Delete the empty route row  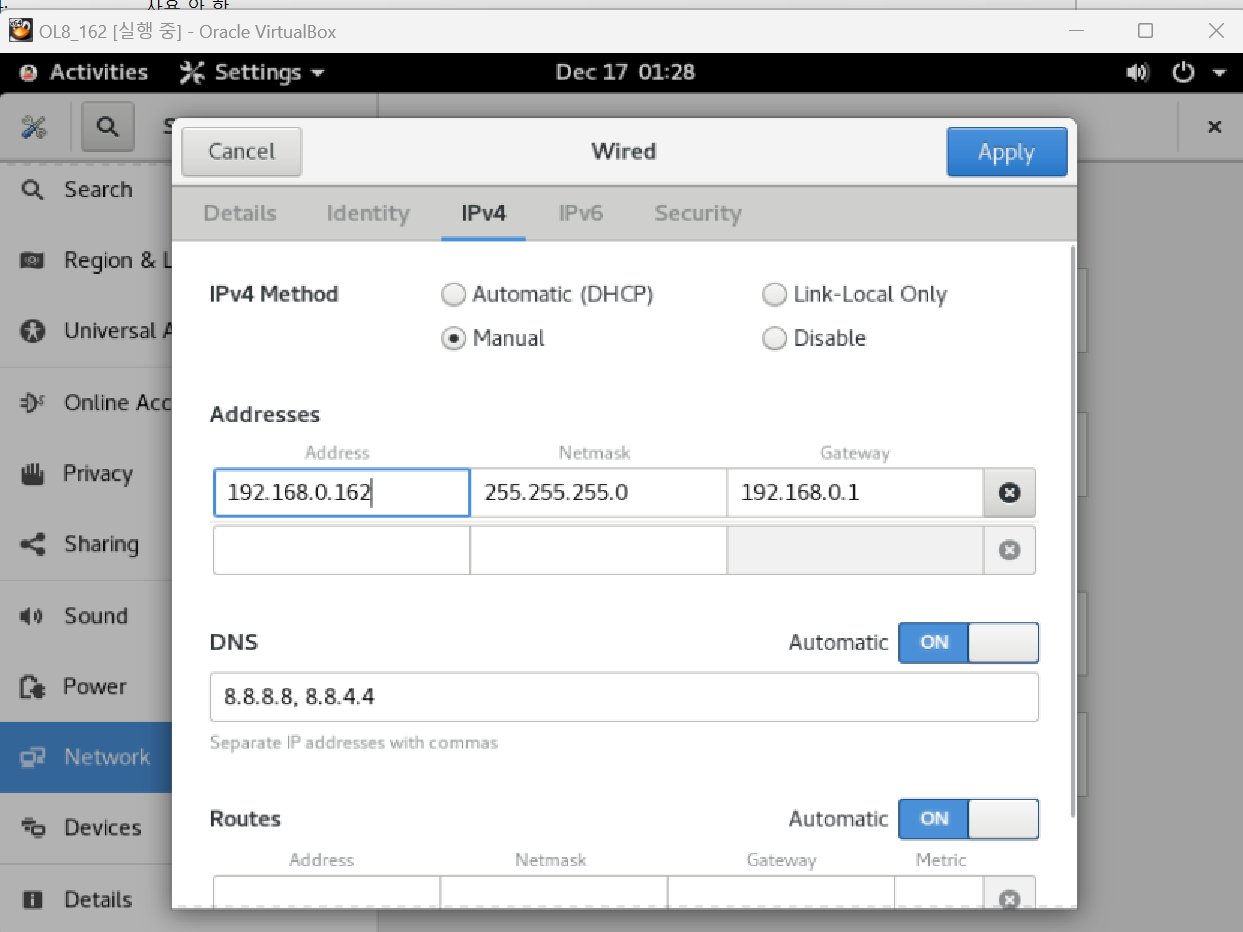point(1009,894)
